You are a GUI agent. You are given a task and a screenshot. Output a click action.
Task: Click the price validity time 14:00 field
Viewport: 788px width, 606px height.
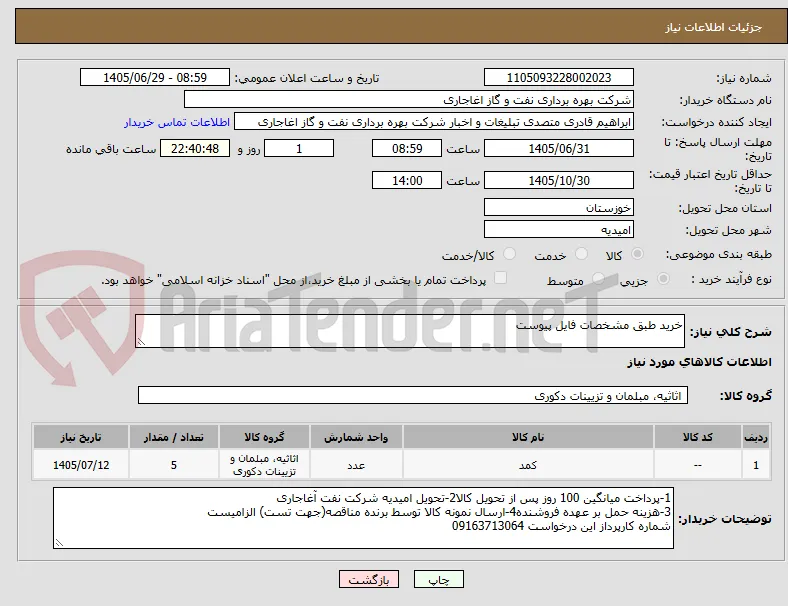pyautogui.click(x=407, y=180)
